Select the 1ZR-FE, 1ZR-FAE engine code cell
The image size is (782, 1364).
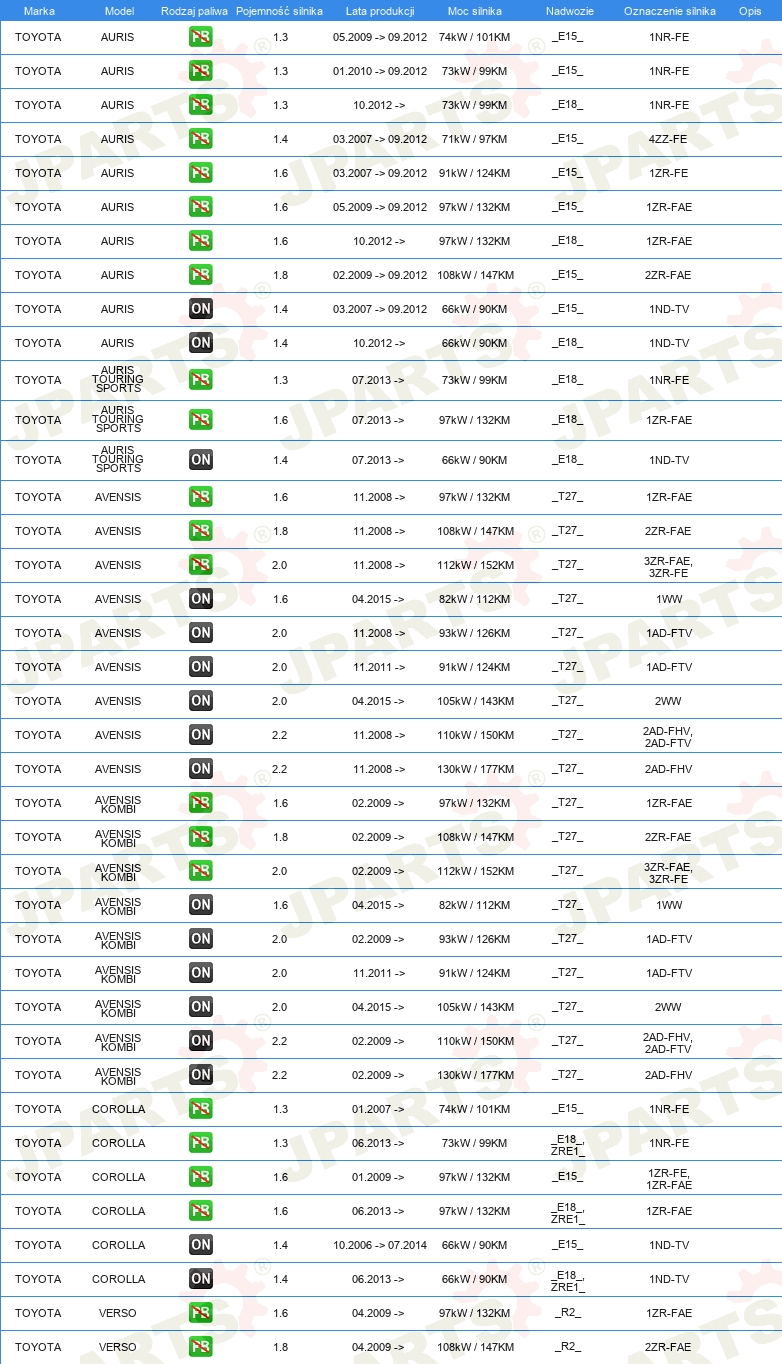(669, 1177)
